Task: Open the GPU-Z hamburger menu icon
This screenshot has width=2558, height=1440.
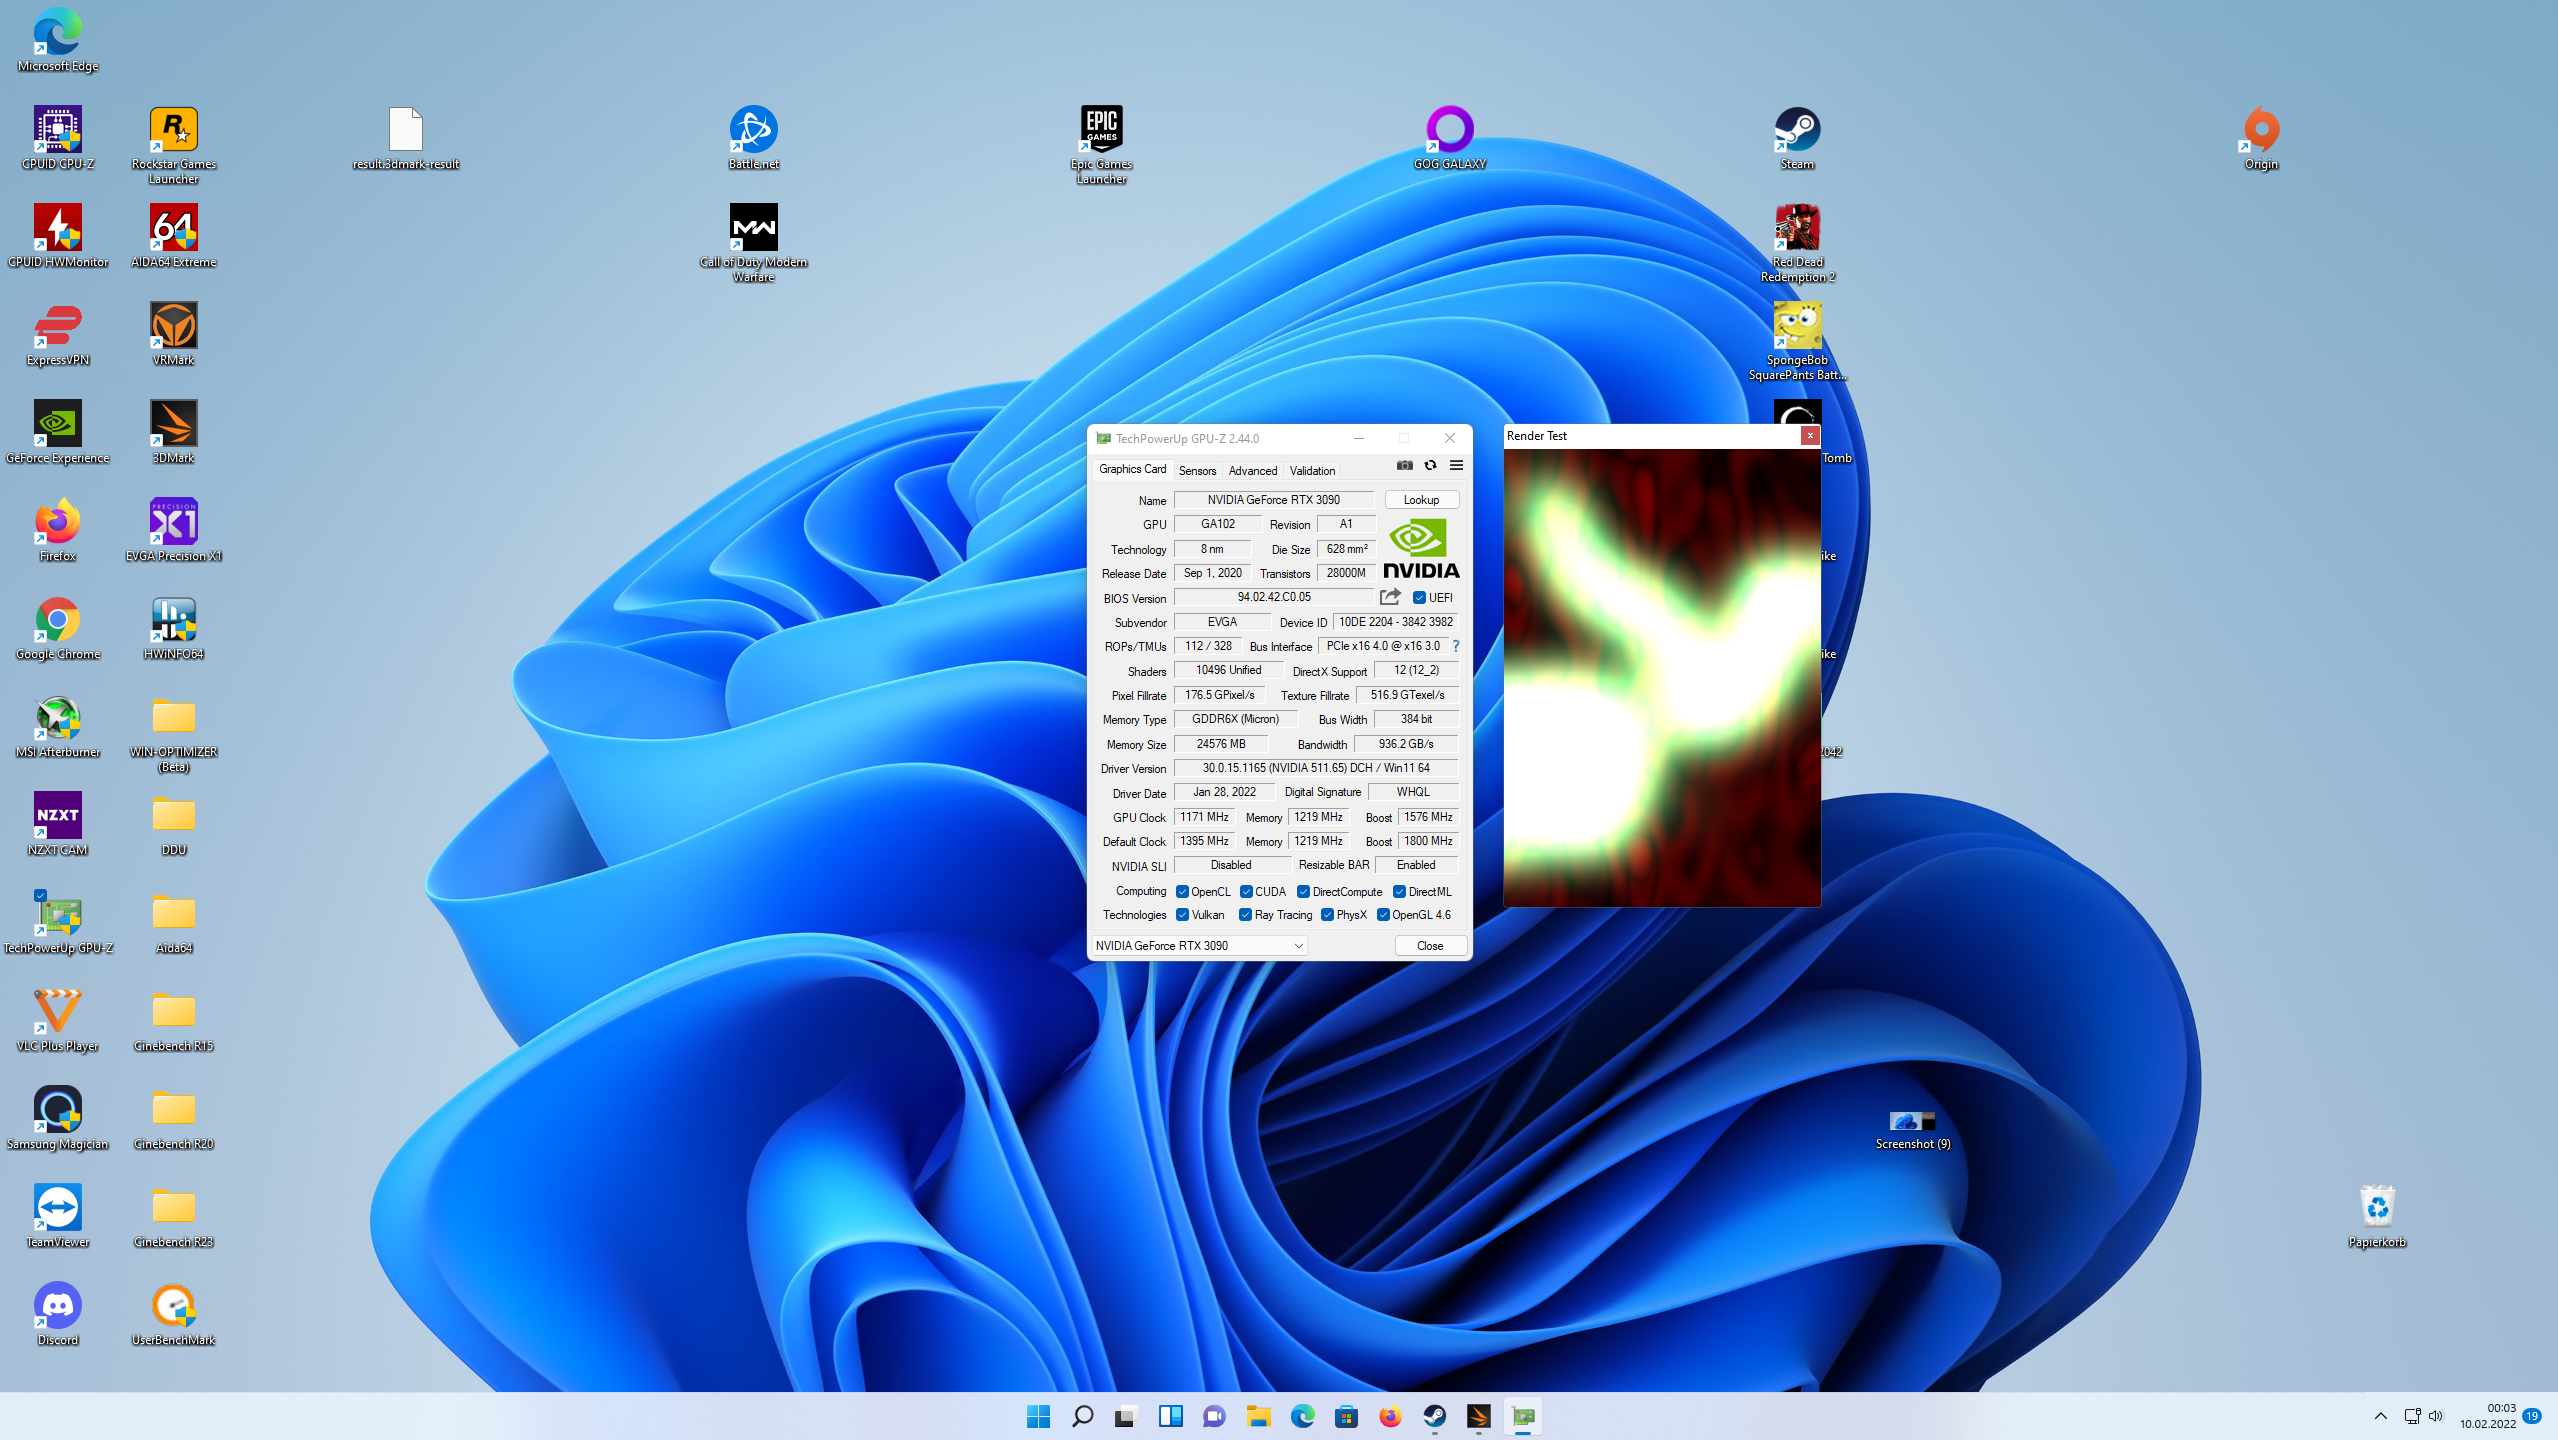Action: coord(1456,465)
